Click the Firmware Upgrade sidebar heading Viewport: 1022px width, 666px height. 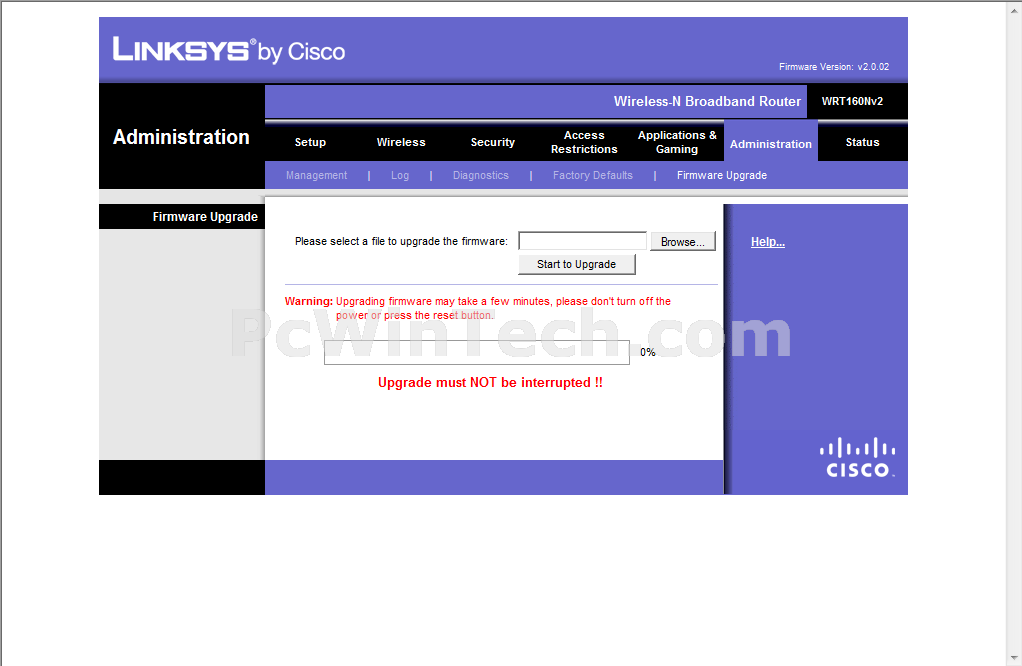205,216
